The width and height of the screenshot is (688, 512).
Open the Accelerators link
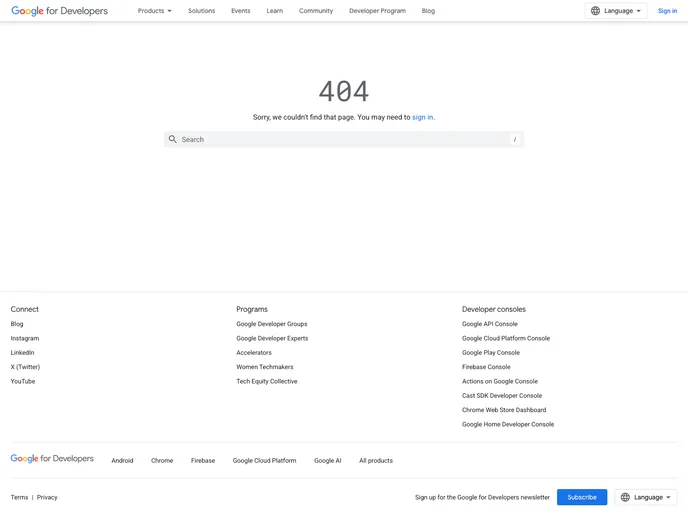pos(254,352)
